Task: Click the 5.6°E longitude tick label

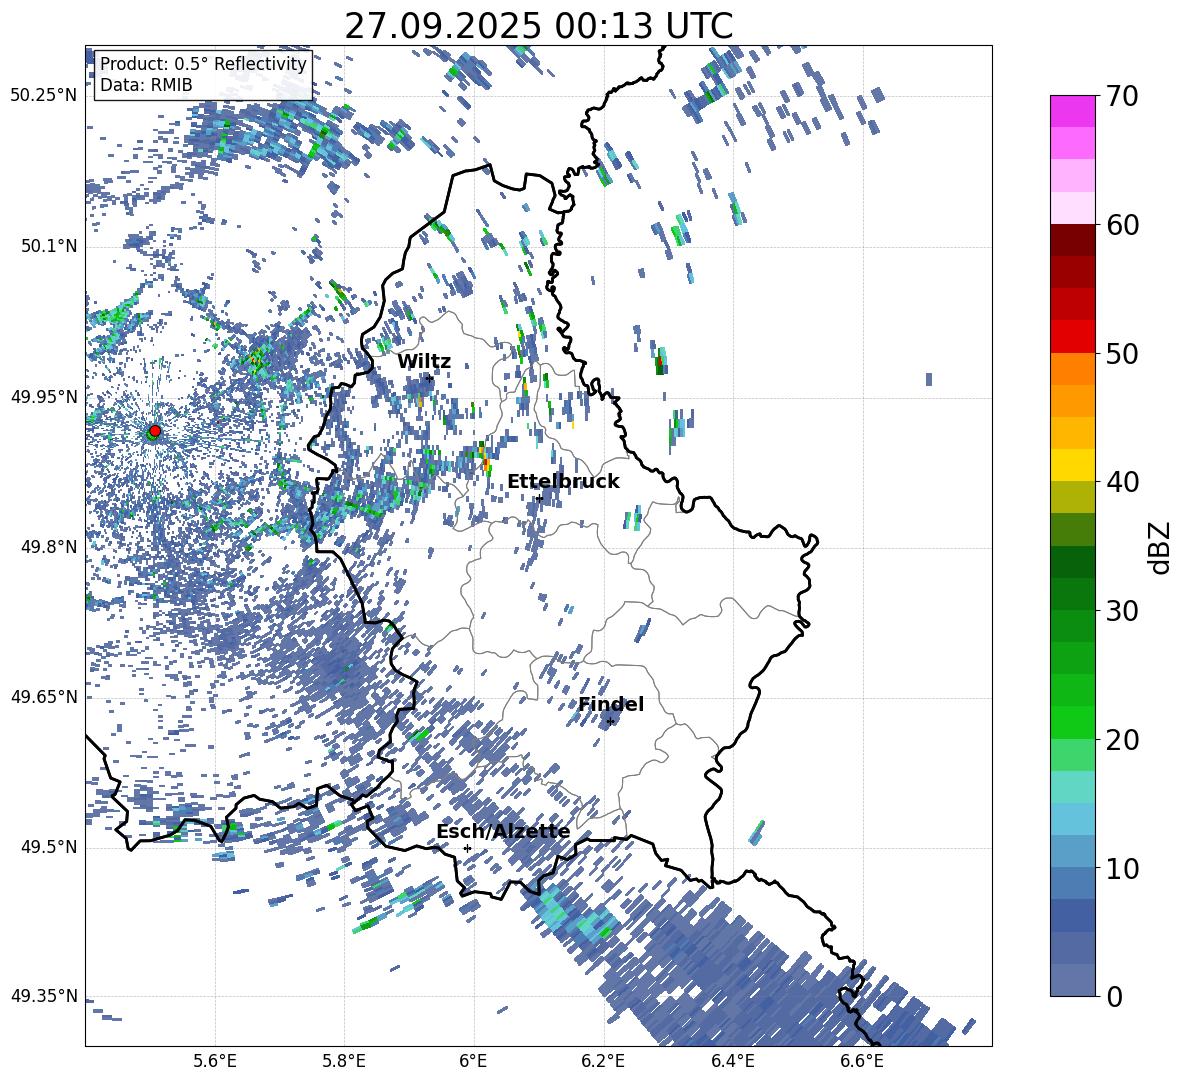Action: [x=215, y=1061]
